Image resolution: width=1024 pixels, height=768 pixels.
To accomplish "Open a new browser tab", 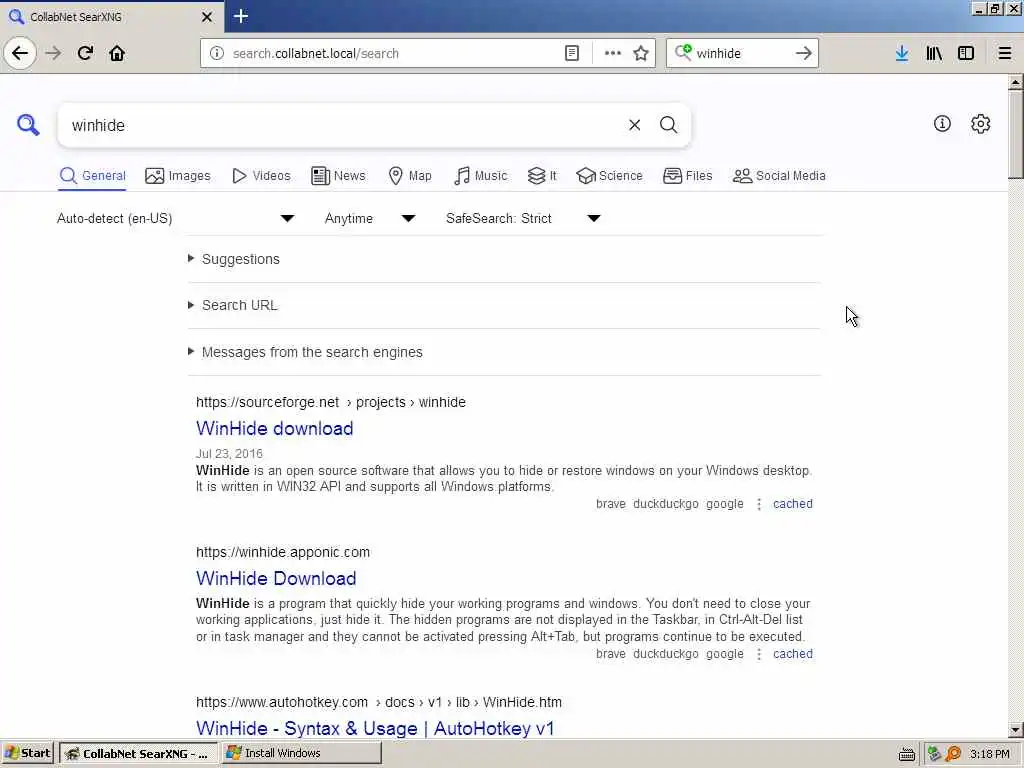I will (241, 16).
